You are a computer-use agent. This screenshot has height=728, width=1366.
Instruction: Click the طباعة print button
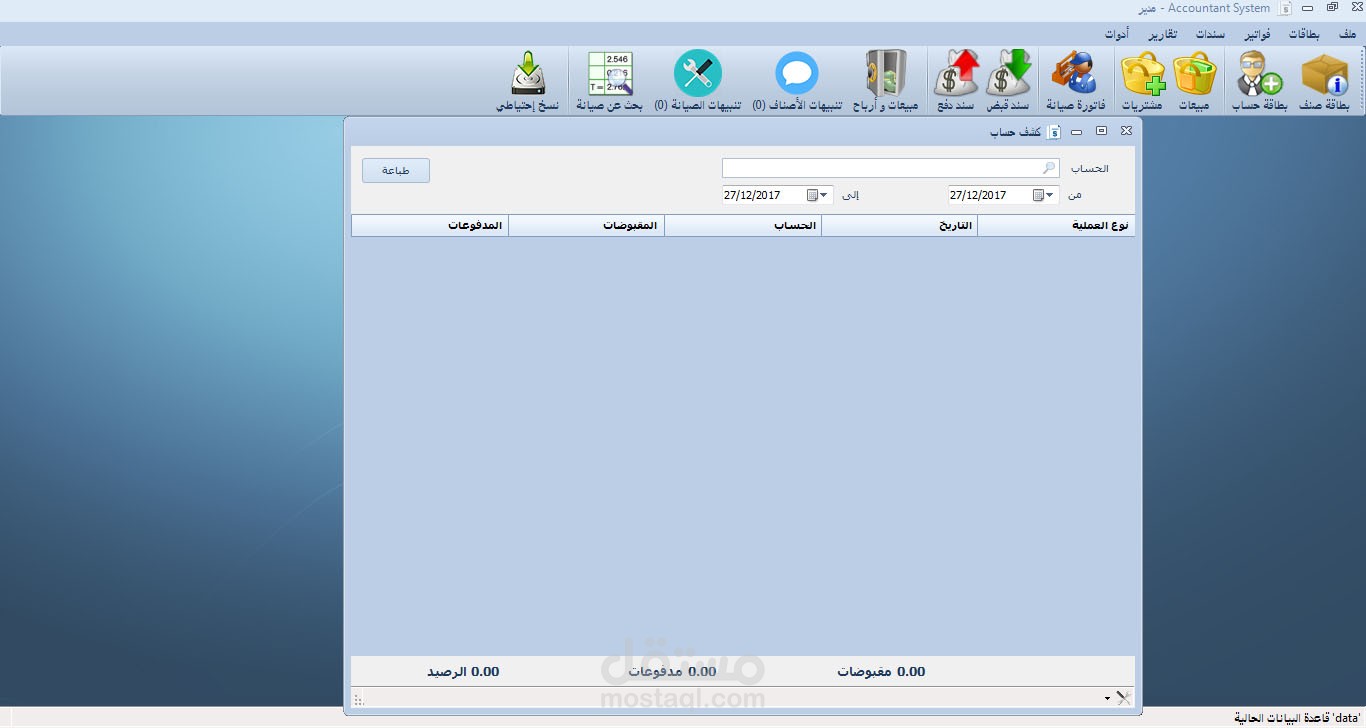pos(396,170)
